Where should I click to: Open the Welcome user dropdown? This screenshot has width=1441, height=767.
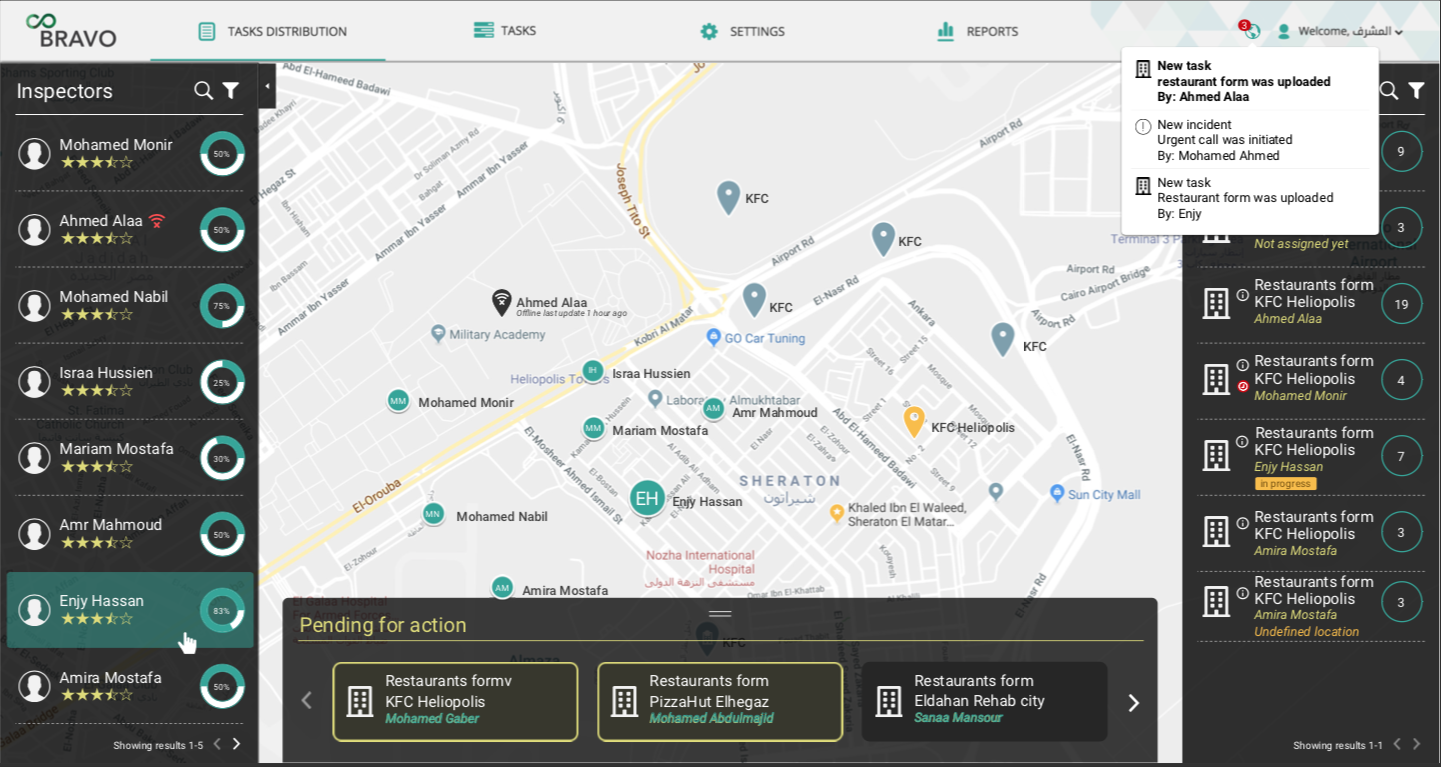tap(1341, 31)
